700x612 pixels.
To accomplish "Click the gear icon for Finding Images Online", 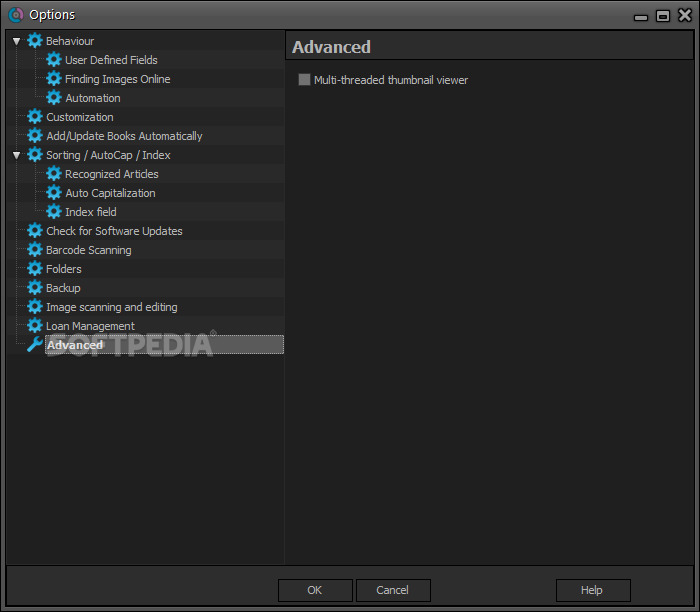I will 54,79.
